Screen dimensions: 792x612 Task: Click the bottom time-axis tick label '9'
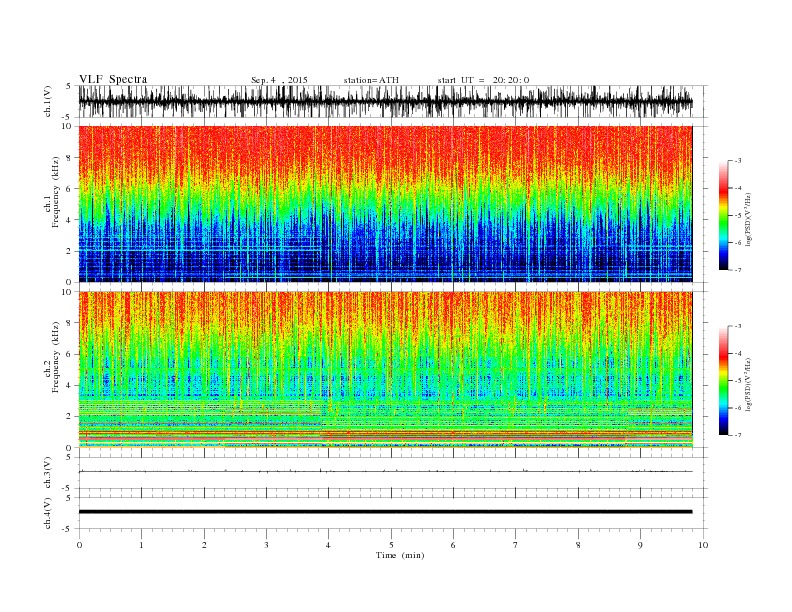640,545
